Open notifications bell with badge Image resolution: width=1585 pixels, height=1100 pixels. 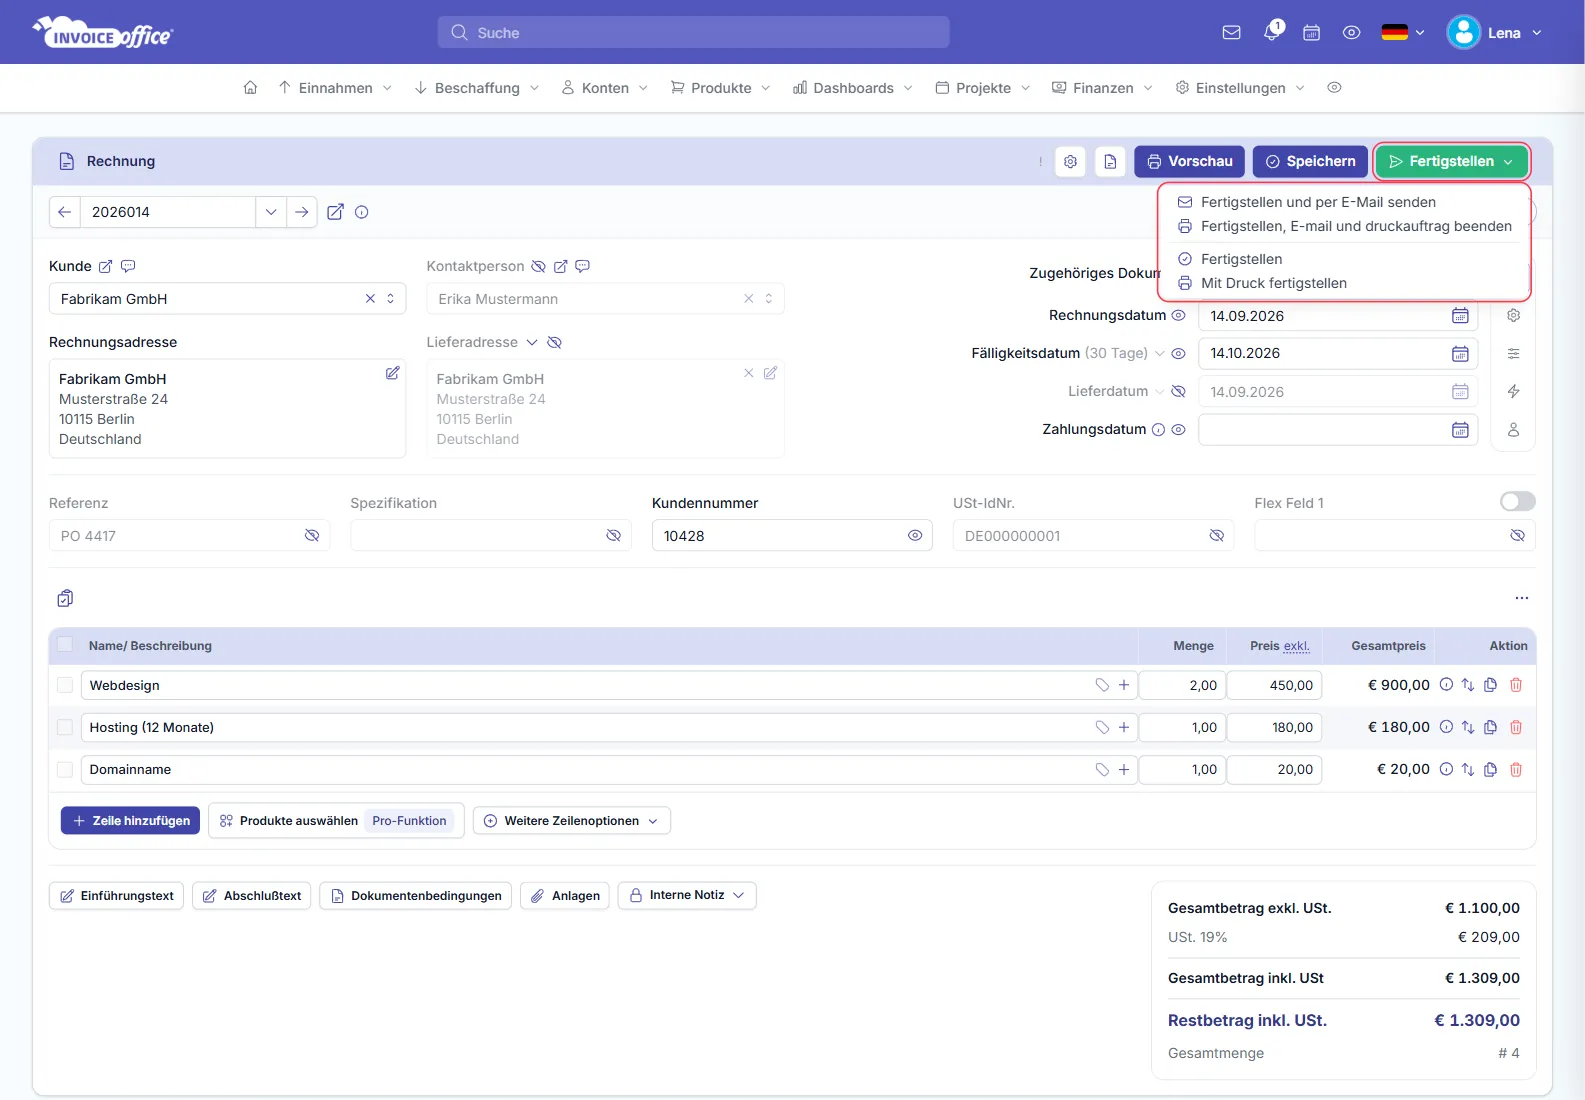pyautogui.click(x=1272, y=31)
